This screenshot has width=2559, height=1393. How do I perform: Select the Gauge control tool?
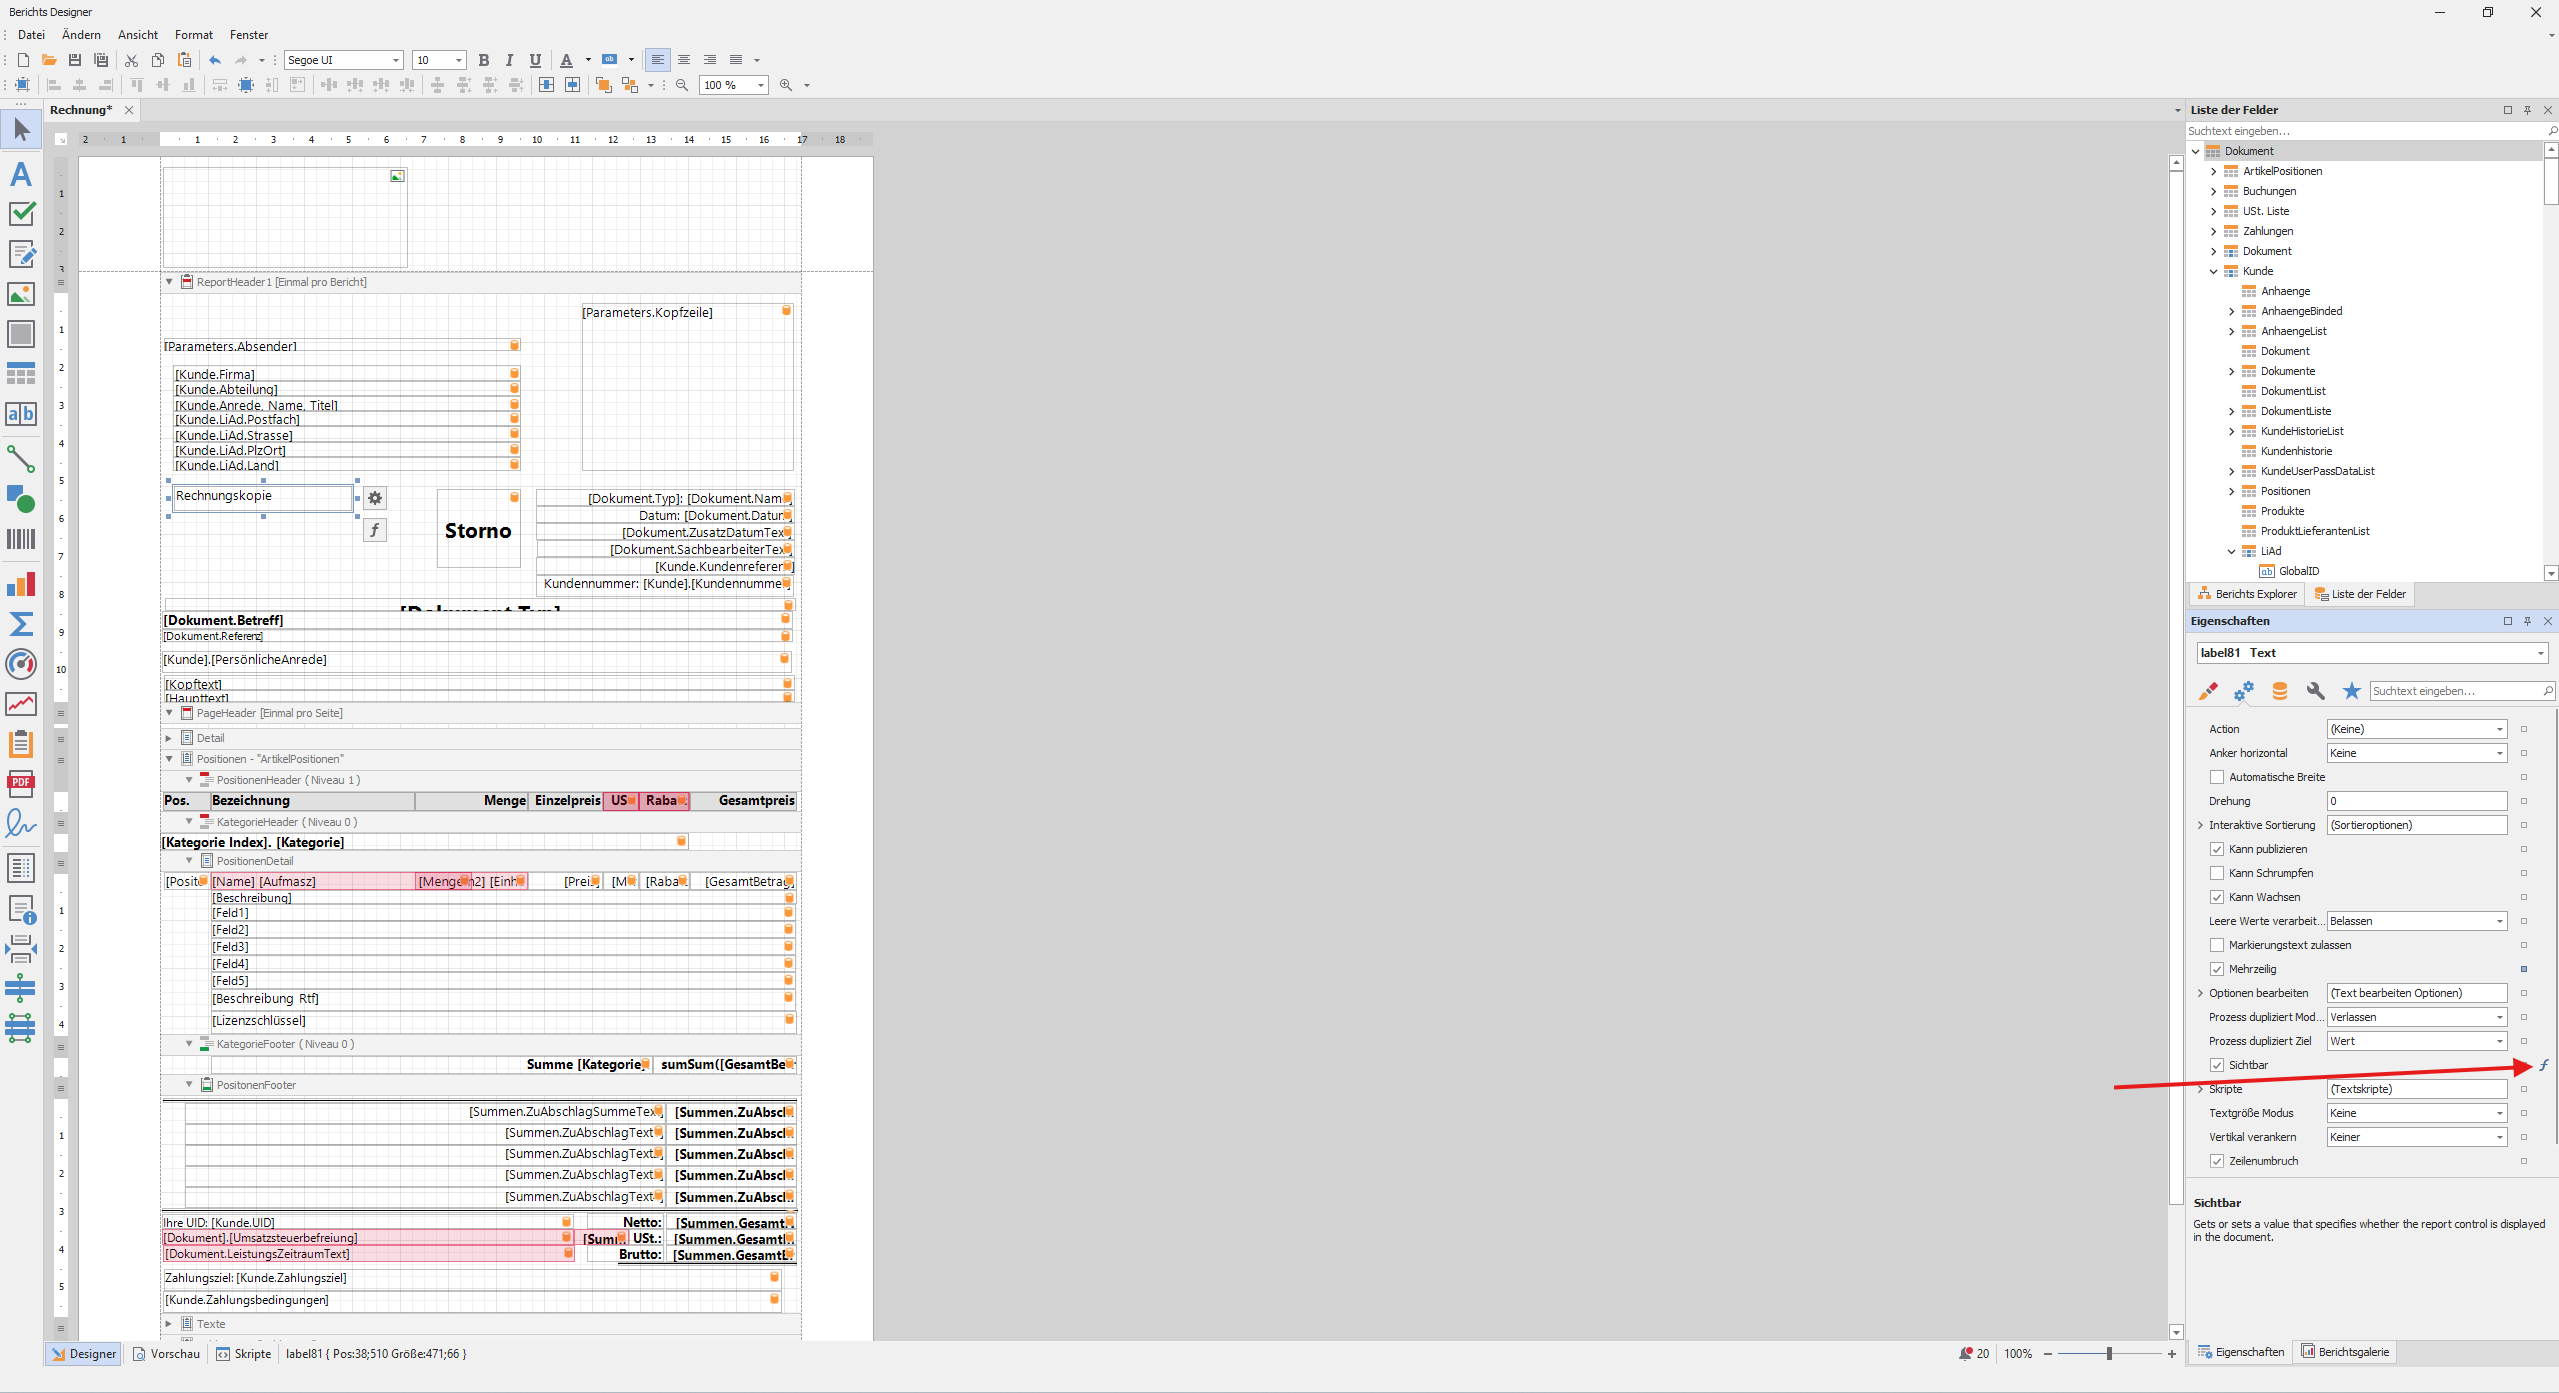pyautogui.click(x=21, y=664)
